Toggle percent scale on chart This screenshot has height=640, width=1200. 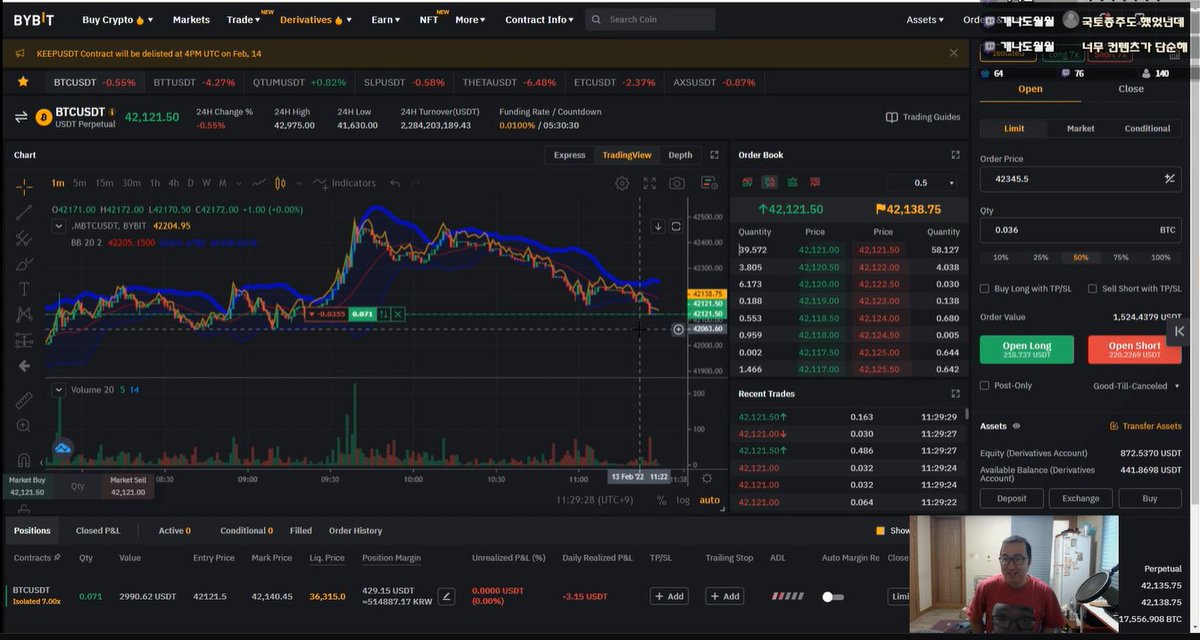click(661, 500)
